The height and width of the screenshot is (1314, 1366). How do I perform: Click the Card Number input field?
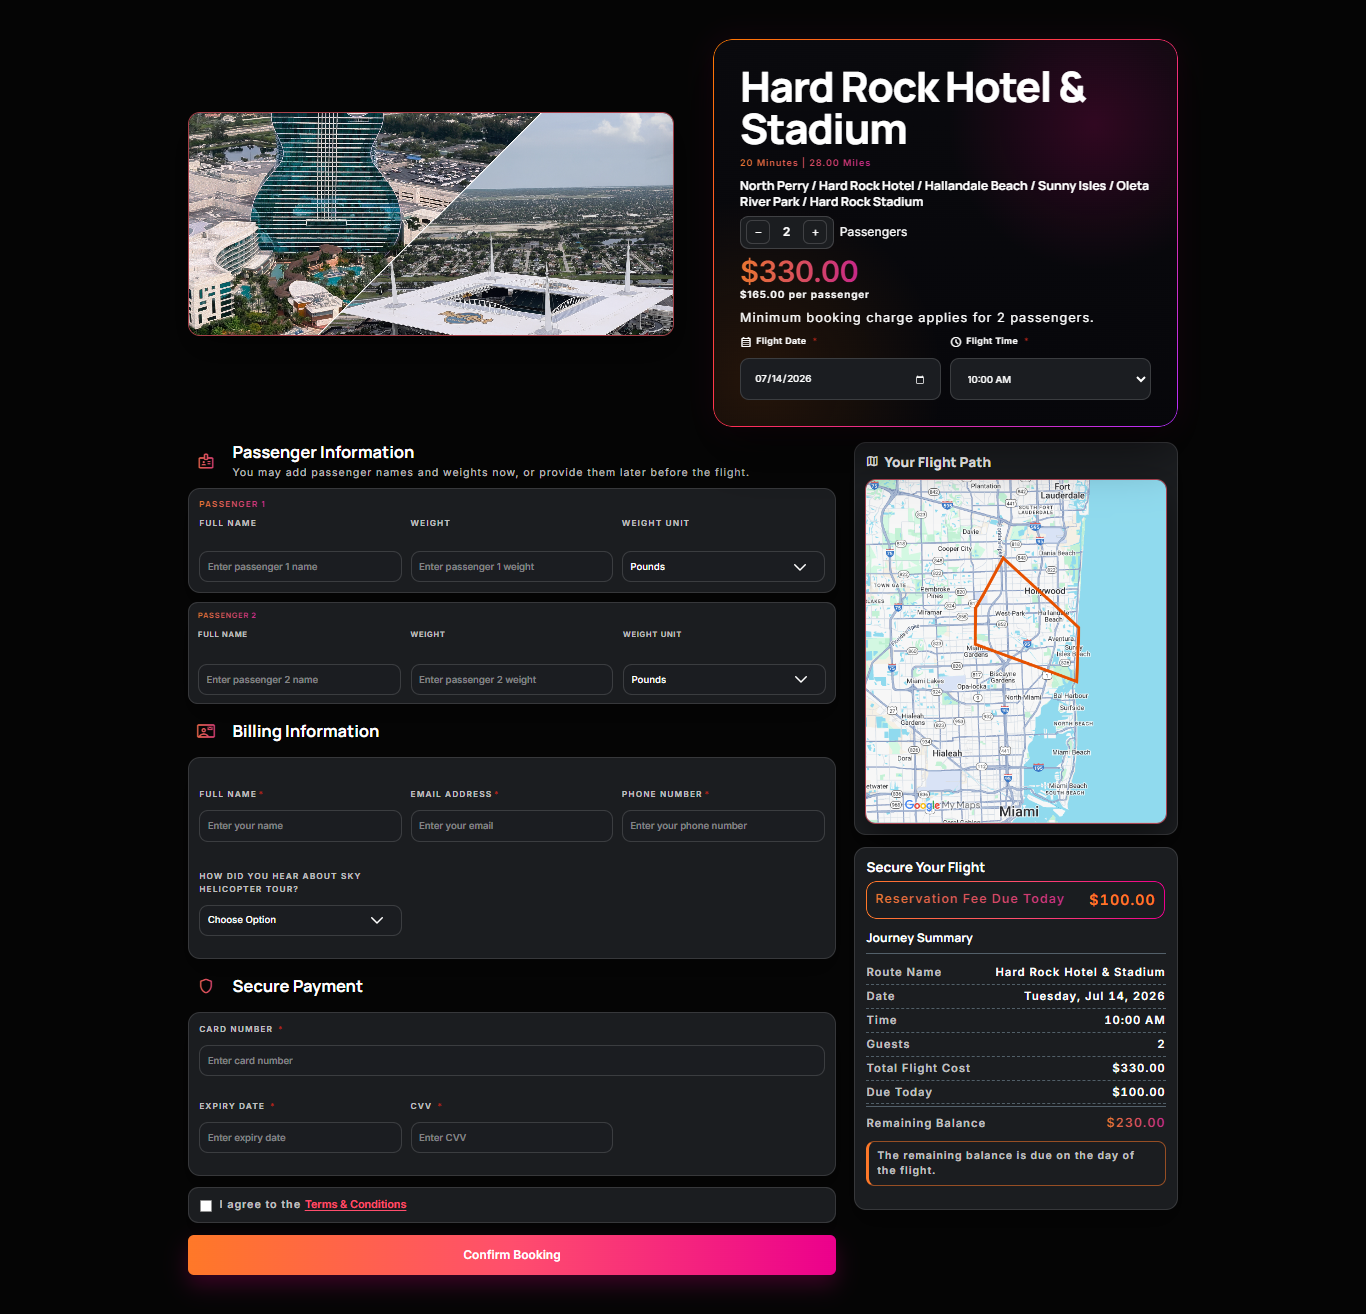[512, 1061]
